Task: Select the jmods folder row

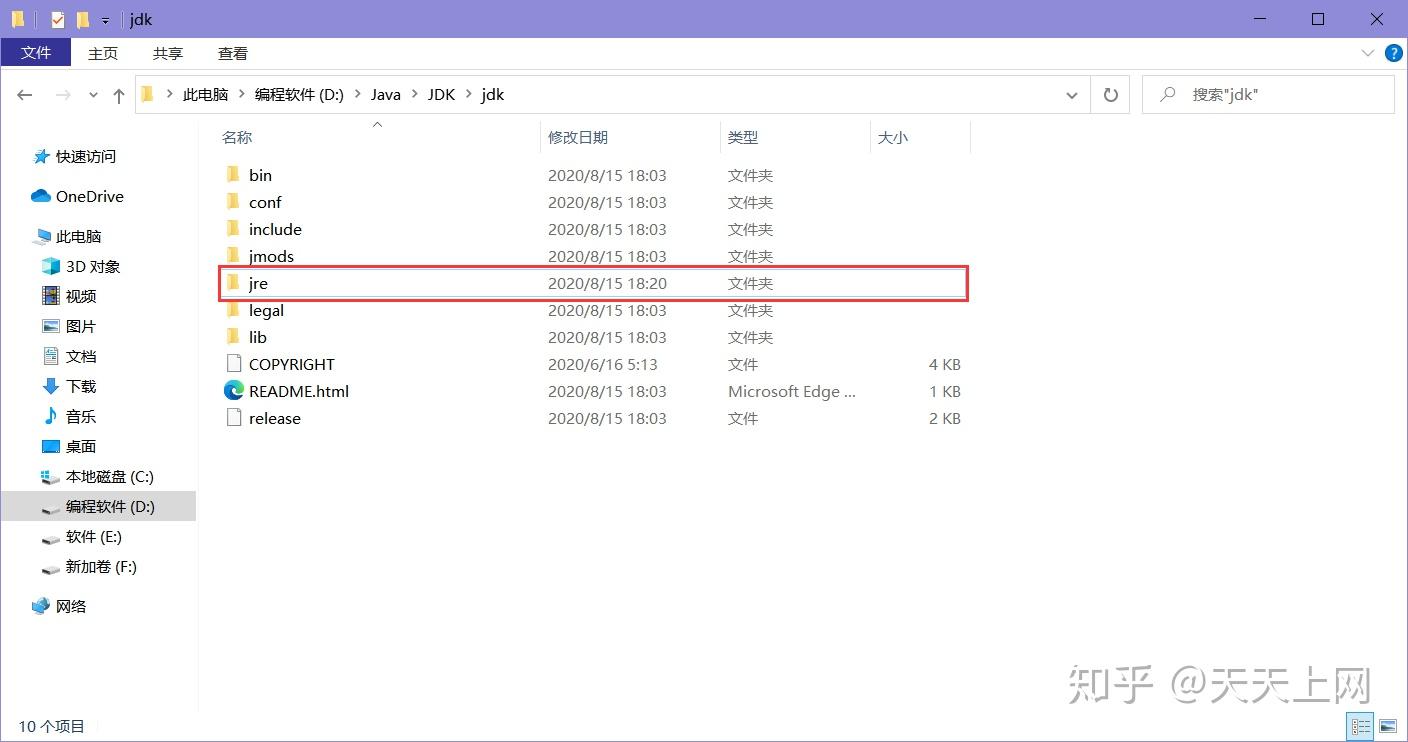Action: [x=270, y=256]
